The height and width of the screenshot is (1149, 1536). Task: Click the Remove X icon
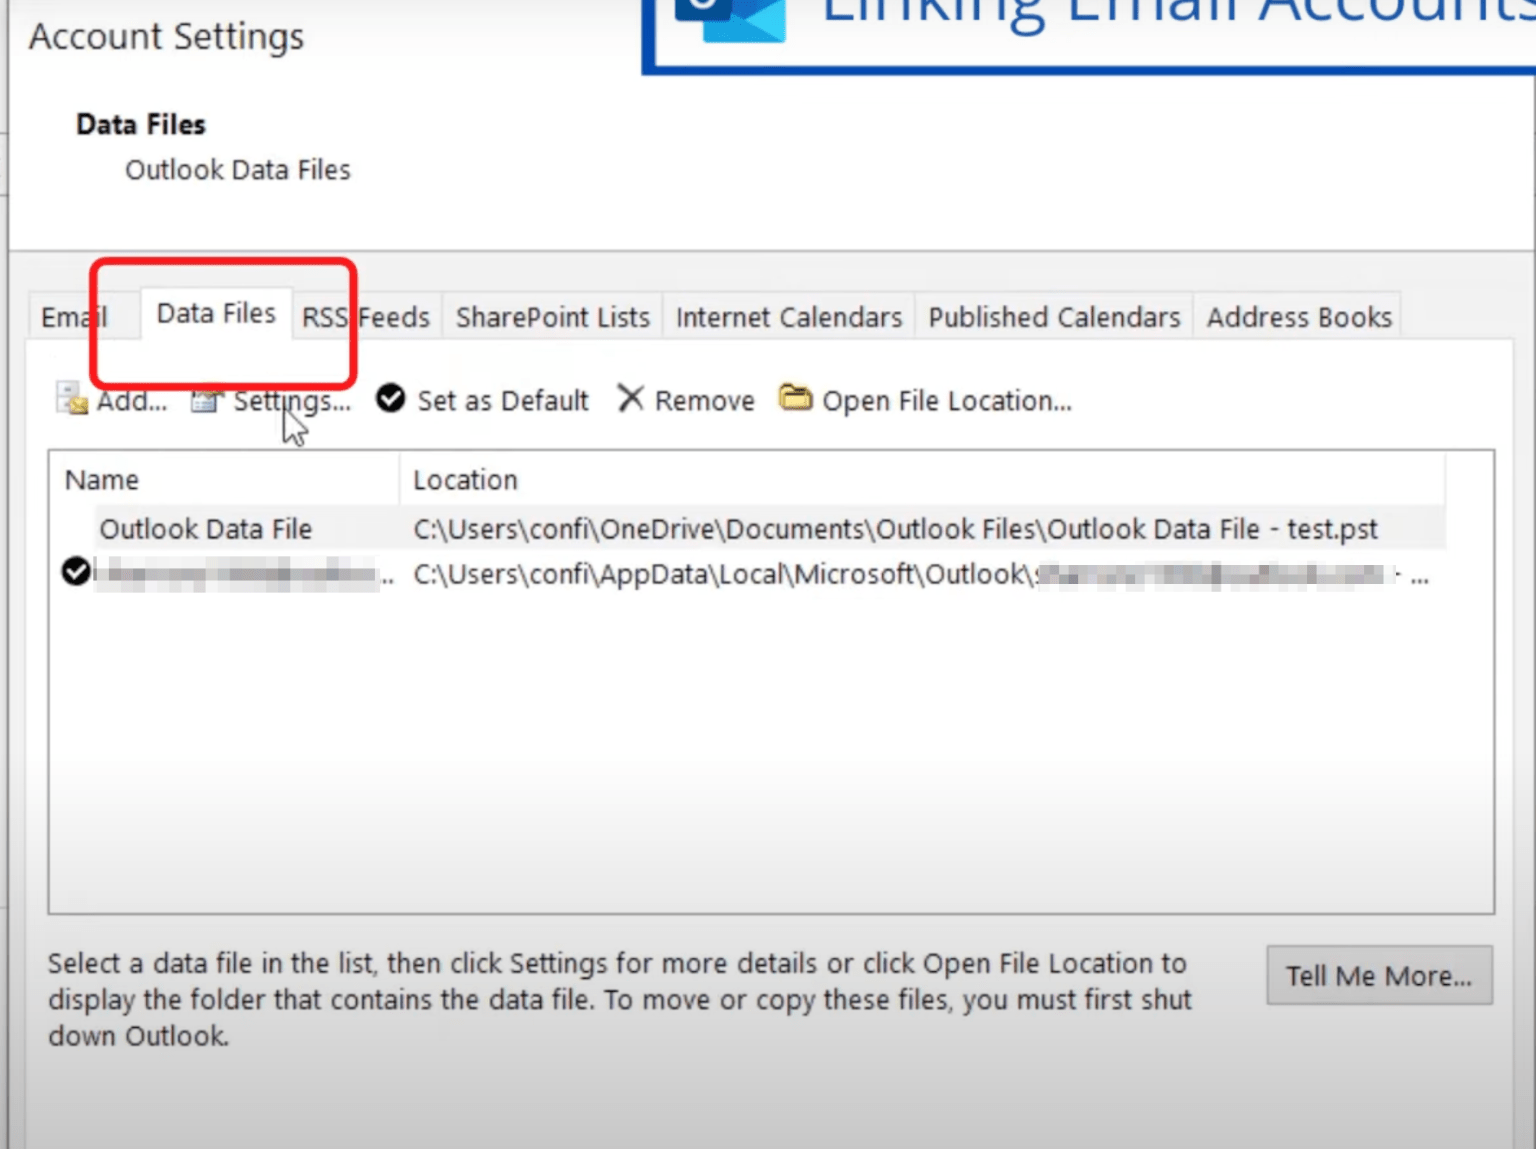[x=631, y=398]
